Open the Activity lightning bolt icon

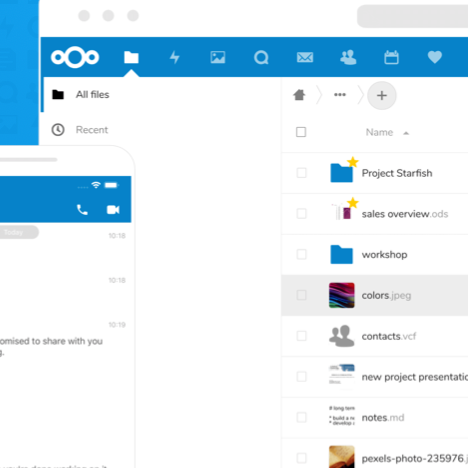(175, 57)
